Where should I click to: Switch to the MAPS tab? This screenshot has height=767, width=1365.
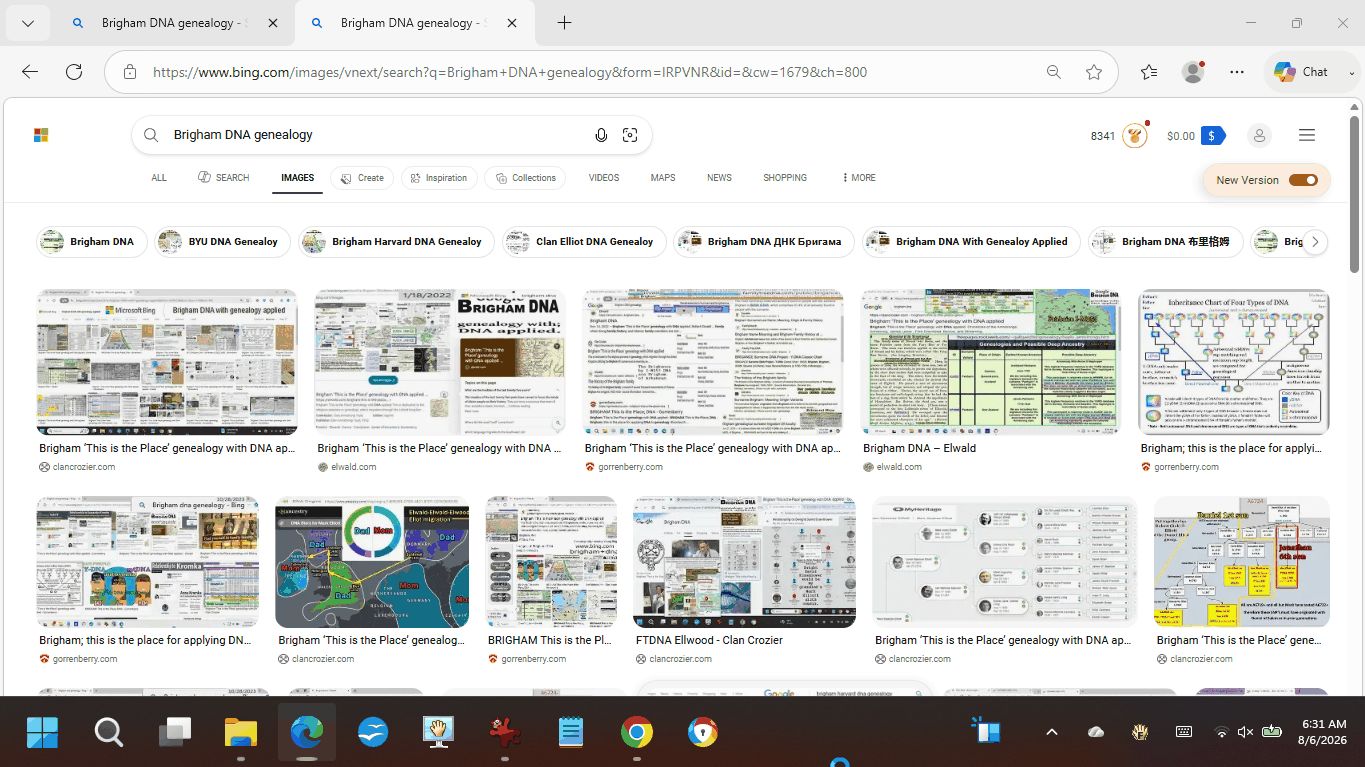coord(663,178)
